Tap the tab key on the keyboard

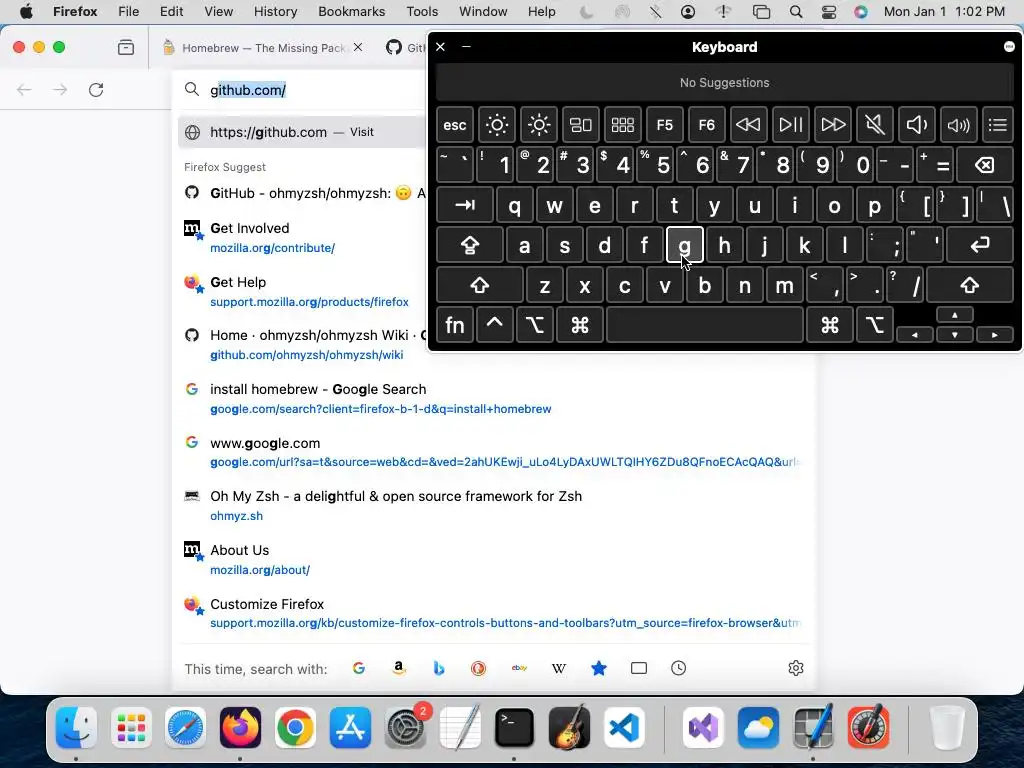465,205
